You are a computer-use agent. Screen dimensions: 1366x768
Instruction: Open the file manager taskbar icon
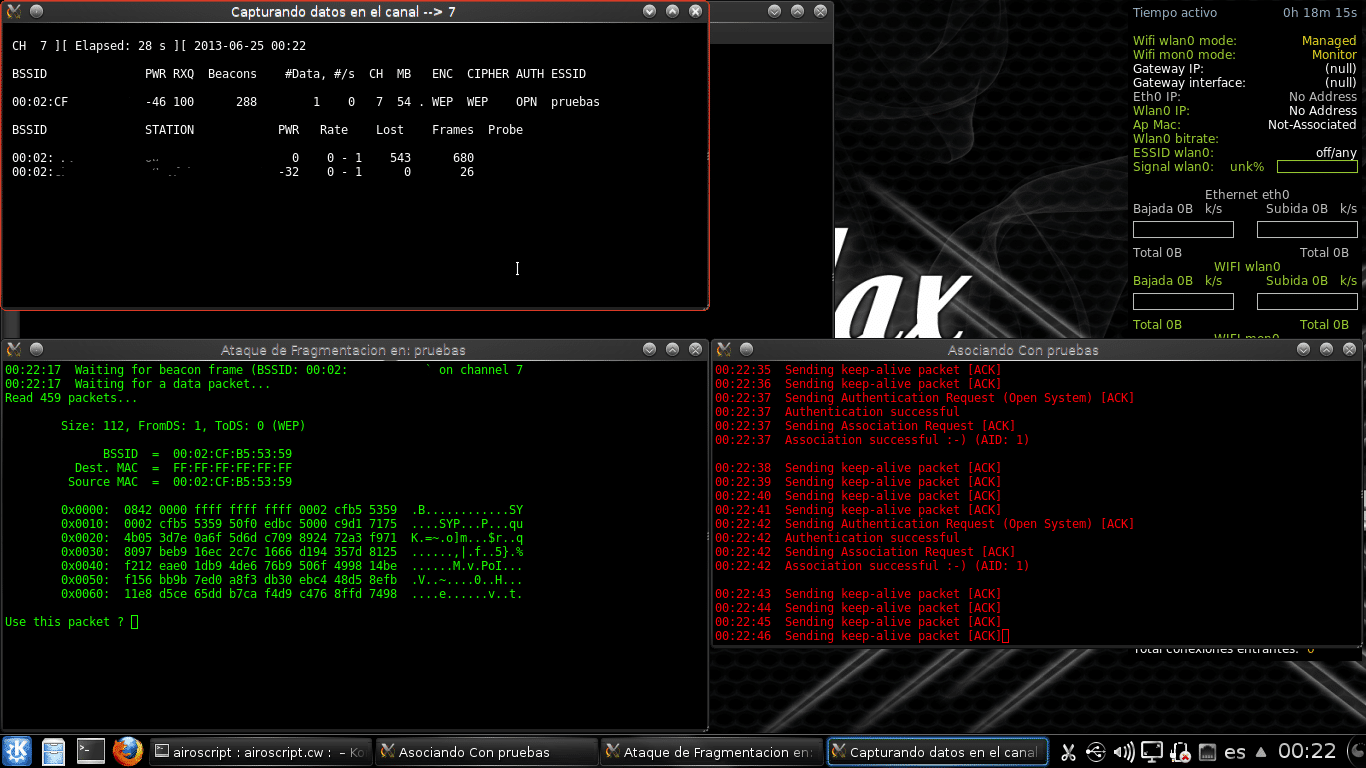tap(54, 751)
